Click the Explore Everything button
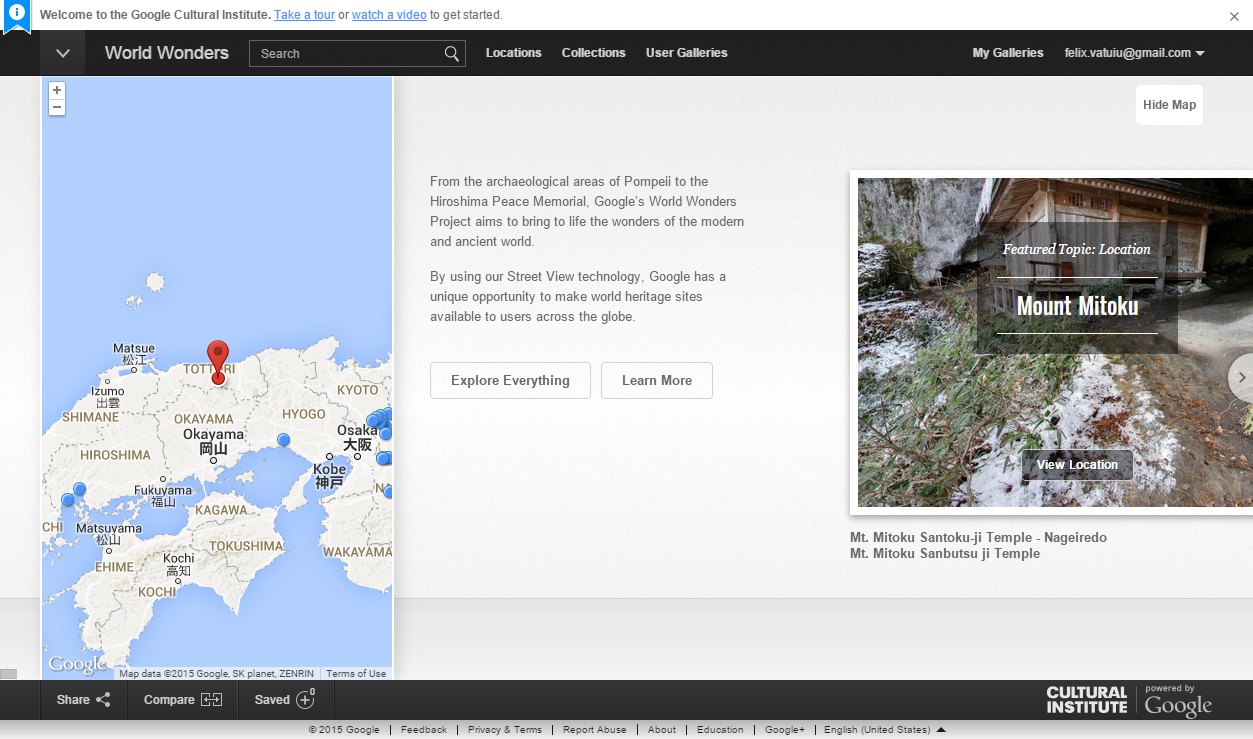This screenshot has width=1253, height=739. (x=510, y=381)
